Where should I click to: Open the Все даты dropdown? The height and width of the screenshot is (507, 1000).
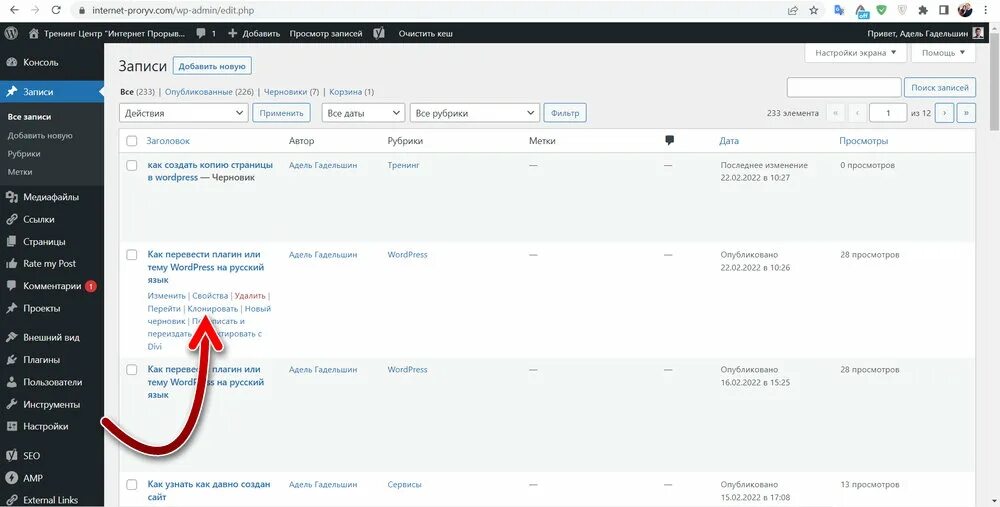pyautogui.click(x=363, y=113)
